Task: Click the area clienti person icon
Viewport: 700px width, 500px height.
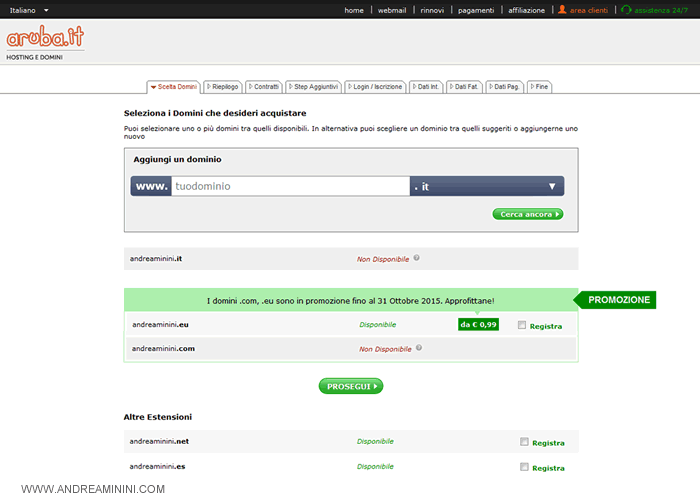Action: tap(562, 10)
